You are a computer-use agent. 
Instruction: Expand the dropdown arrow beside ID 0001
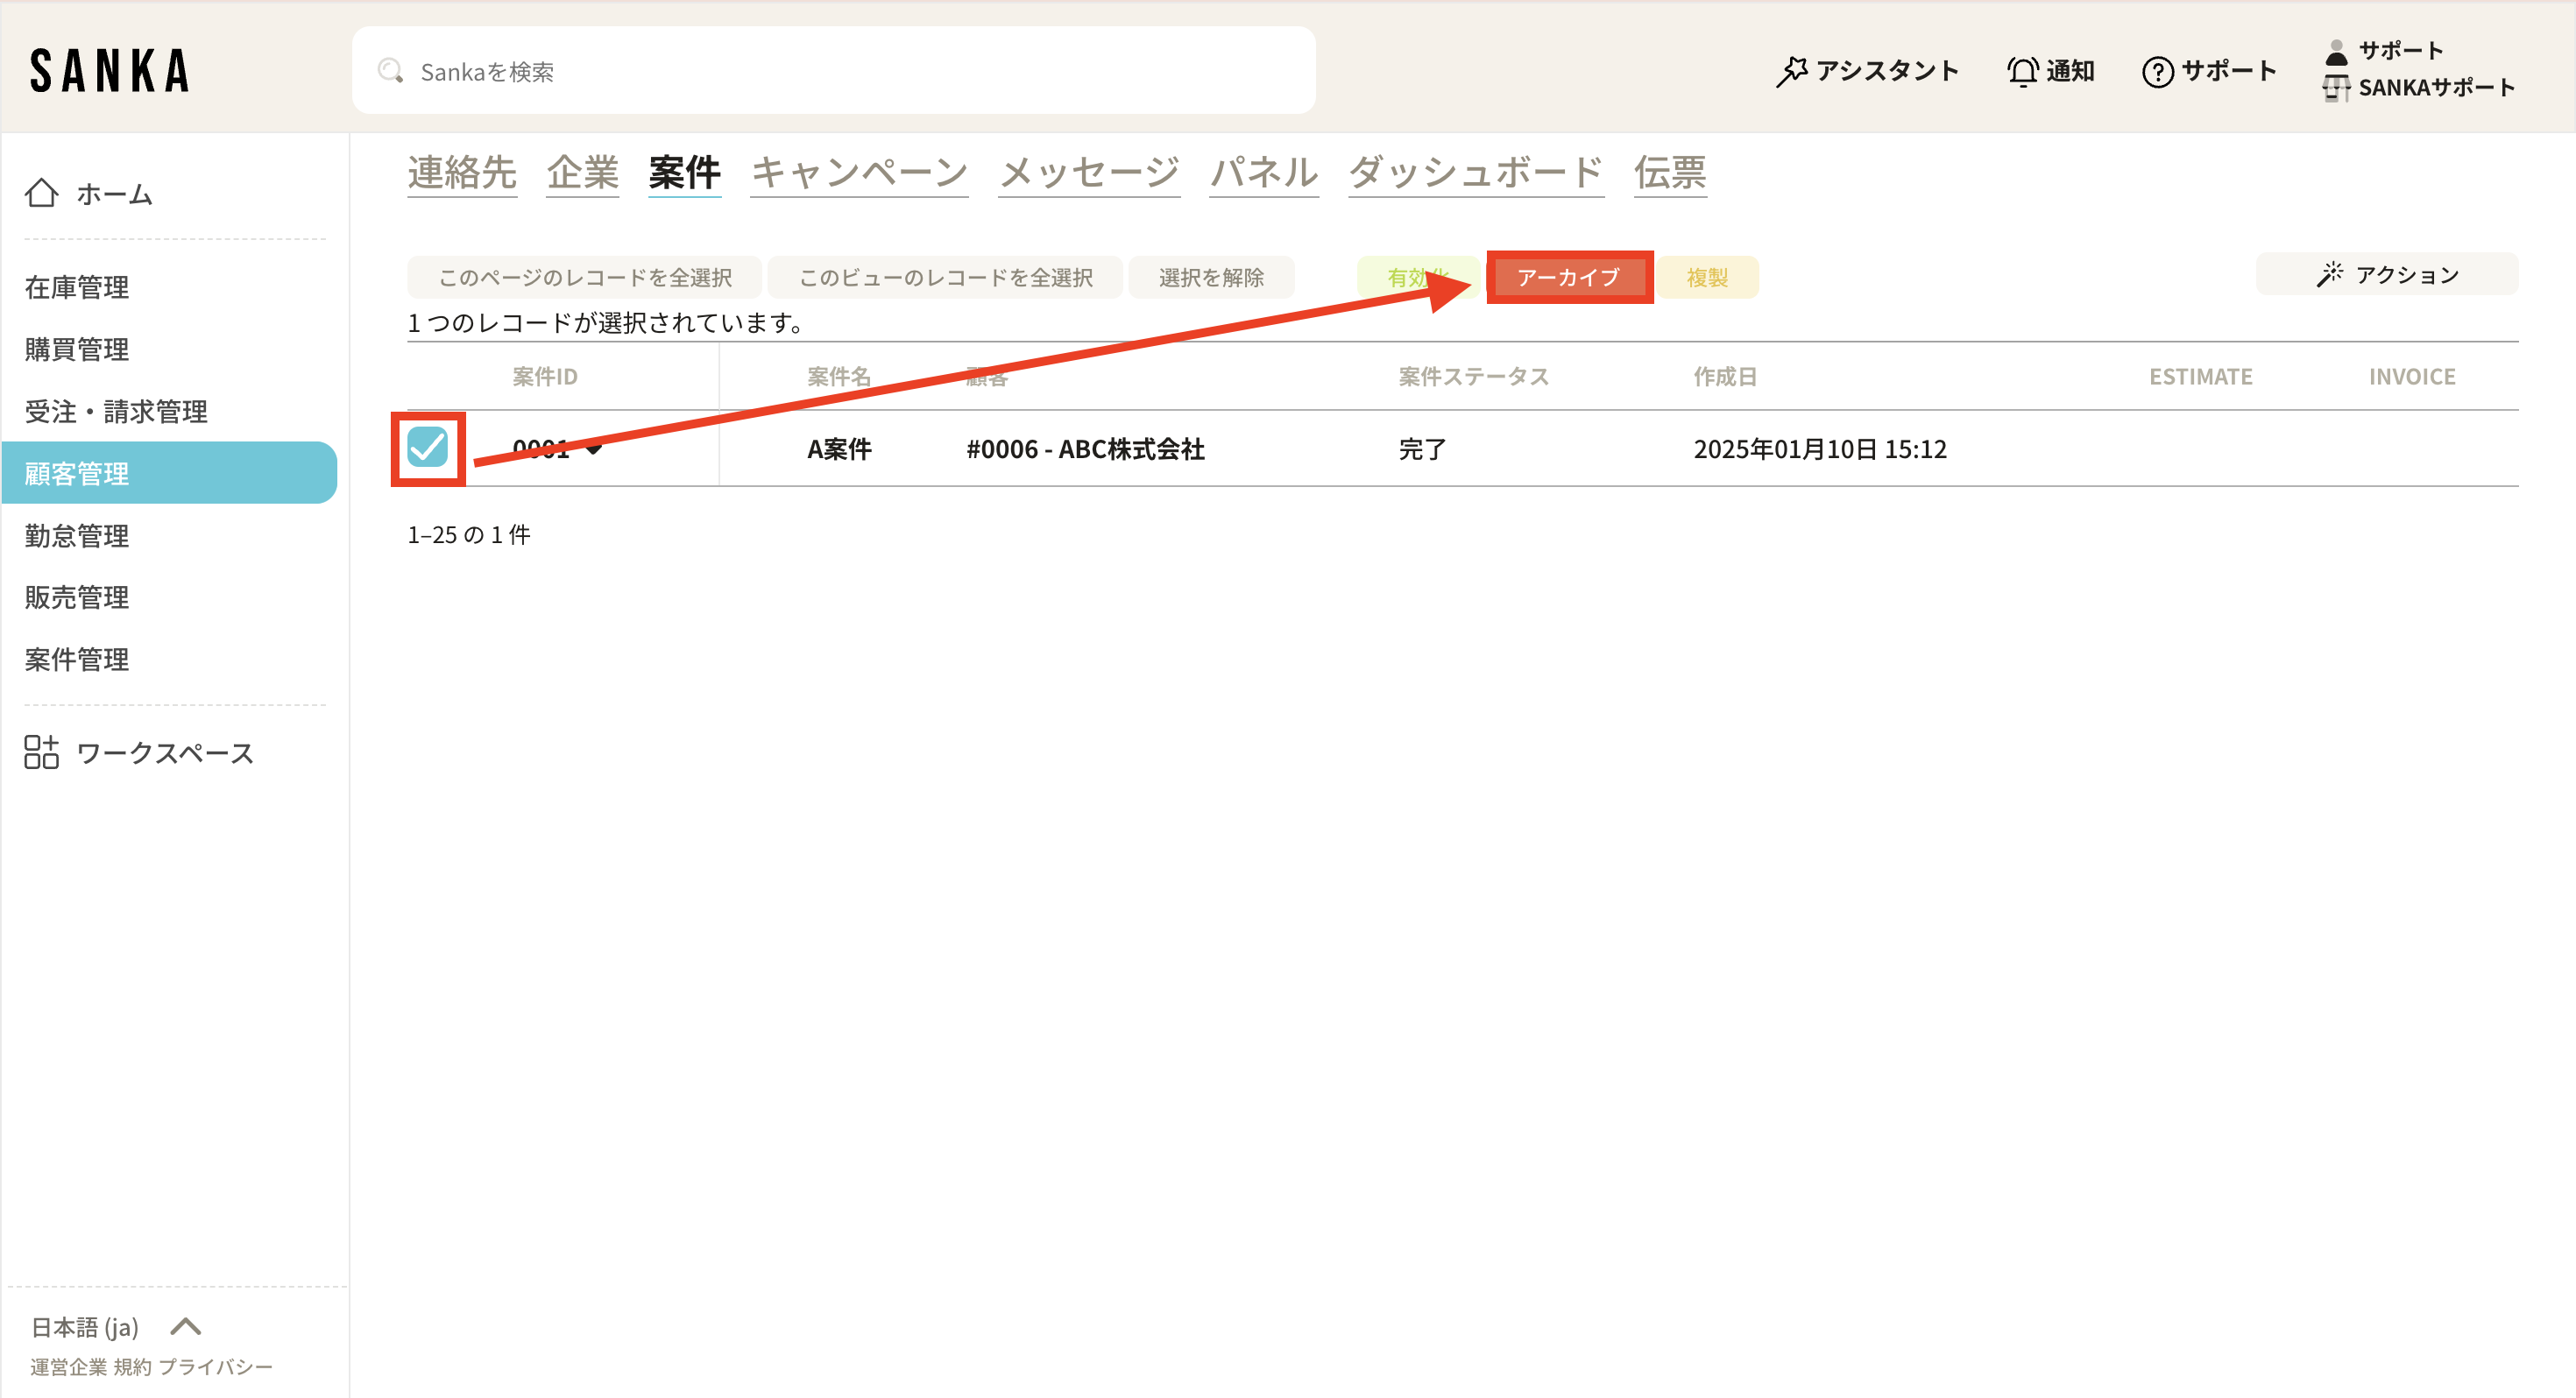pyautogui.click(x=594, y=449)
